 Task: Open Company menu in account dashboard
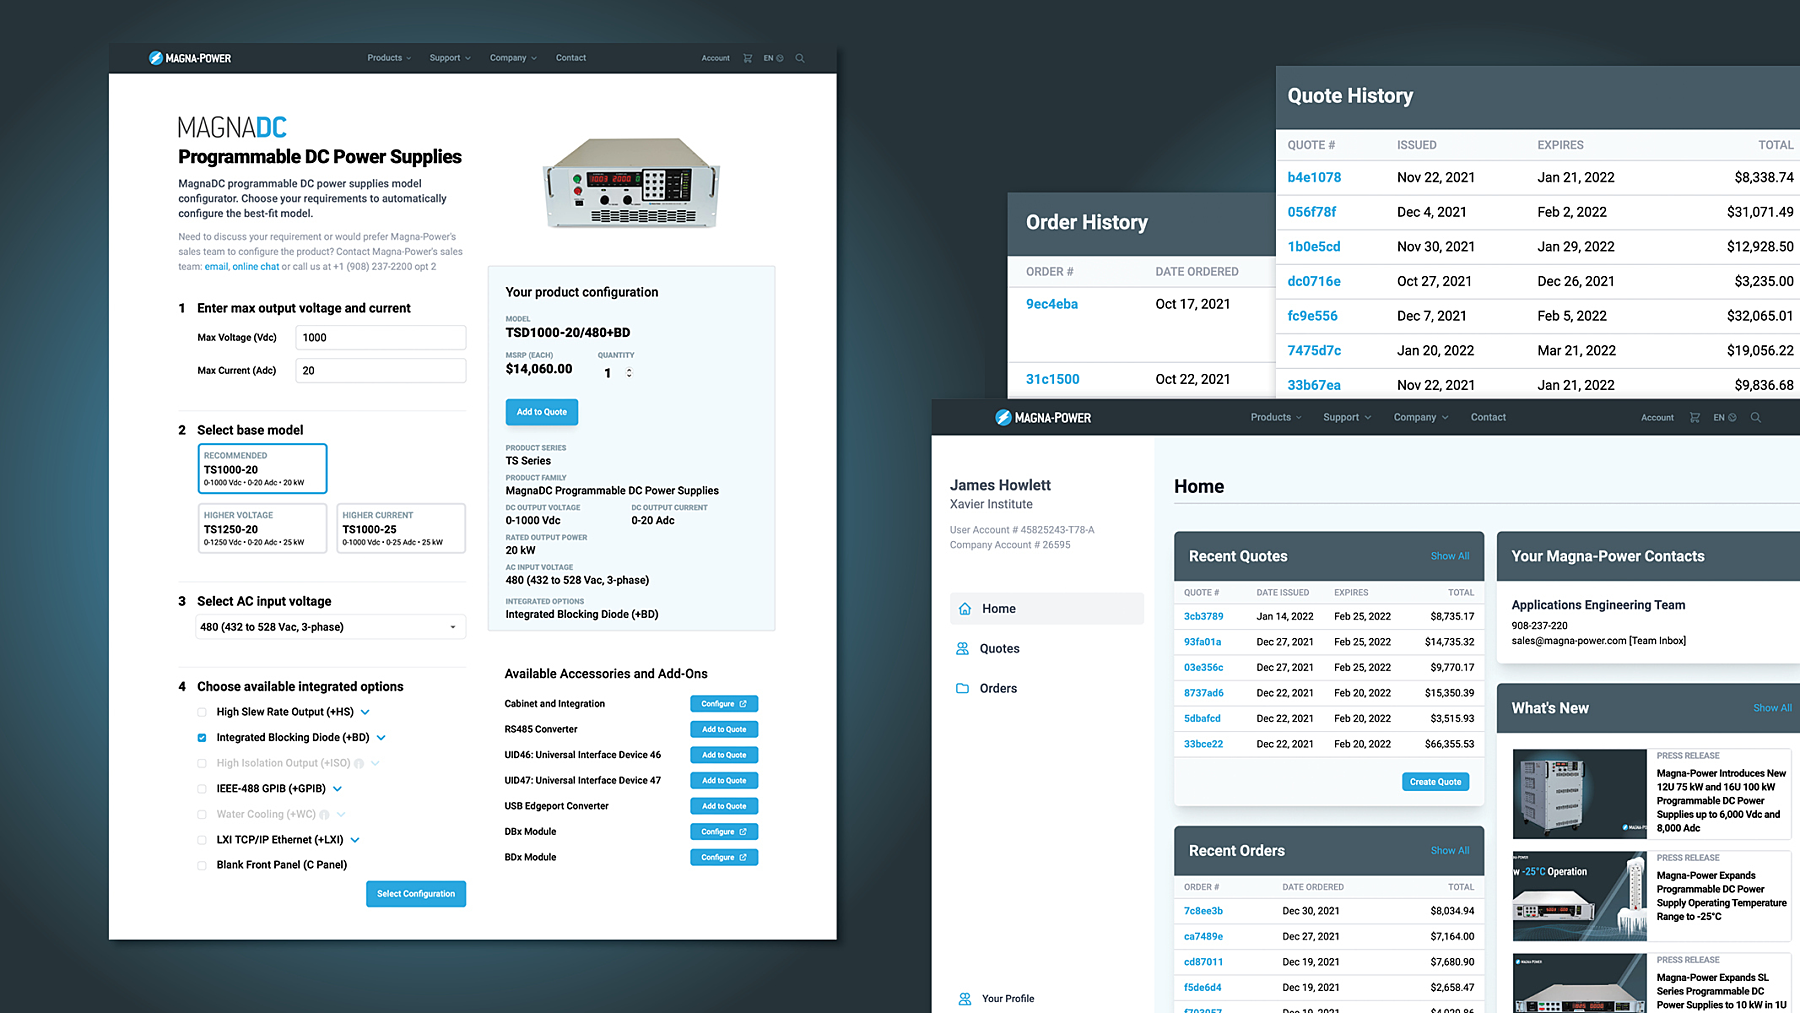point(1421,417)
